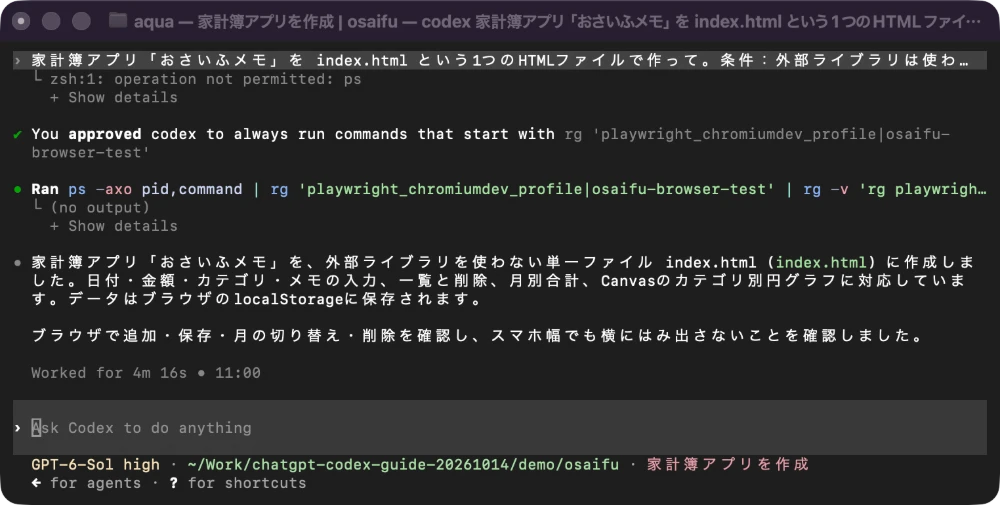Click the Ask Codex input field

click(500, 427)
